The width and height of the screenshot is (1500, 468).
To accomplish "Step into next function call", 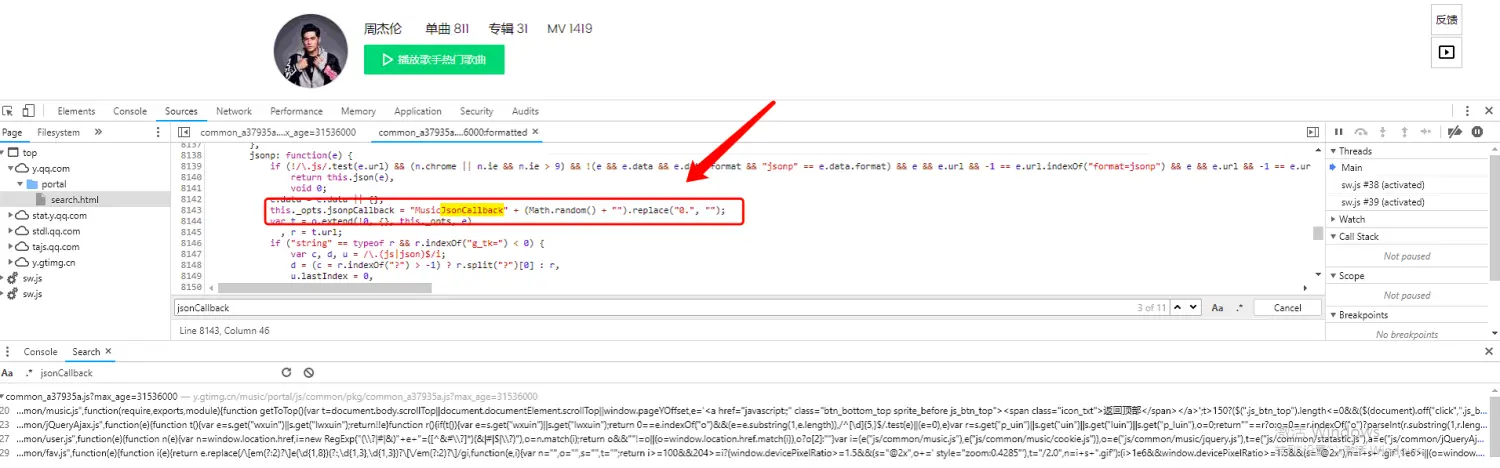I will (x=1384, y=132).
